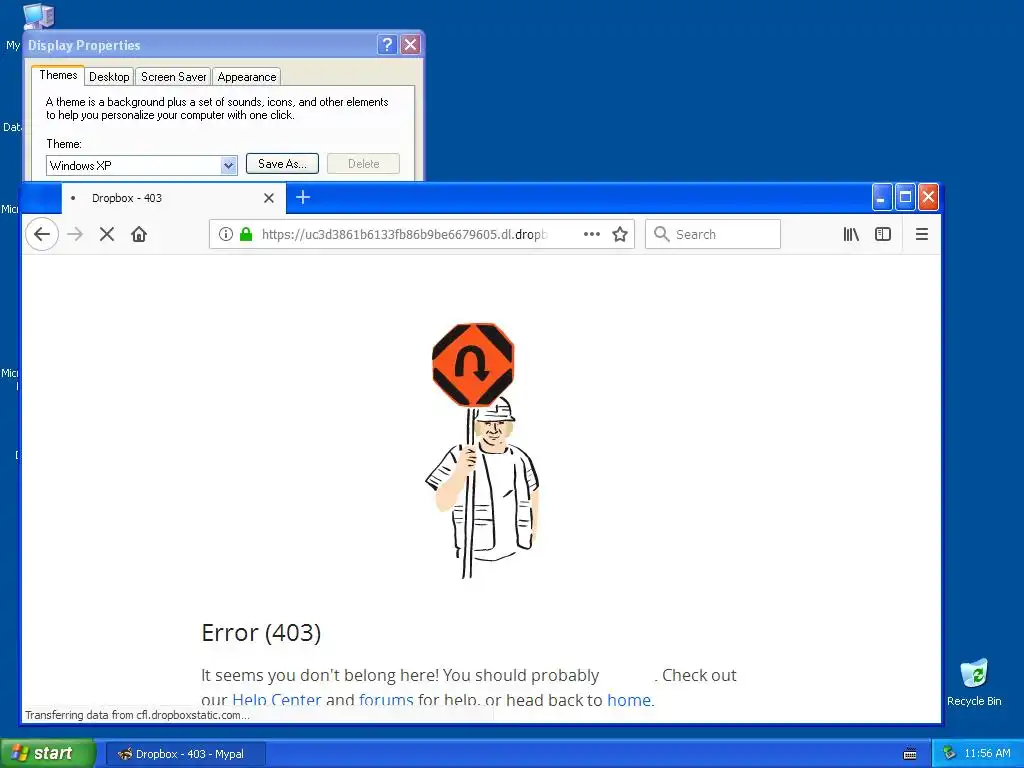Toggle the sidebars icon

[883, 234]
